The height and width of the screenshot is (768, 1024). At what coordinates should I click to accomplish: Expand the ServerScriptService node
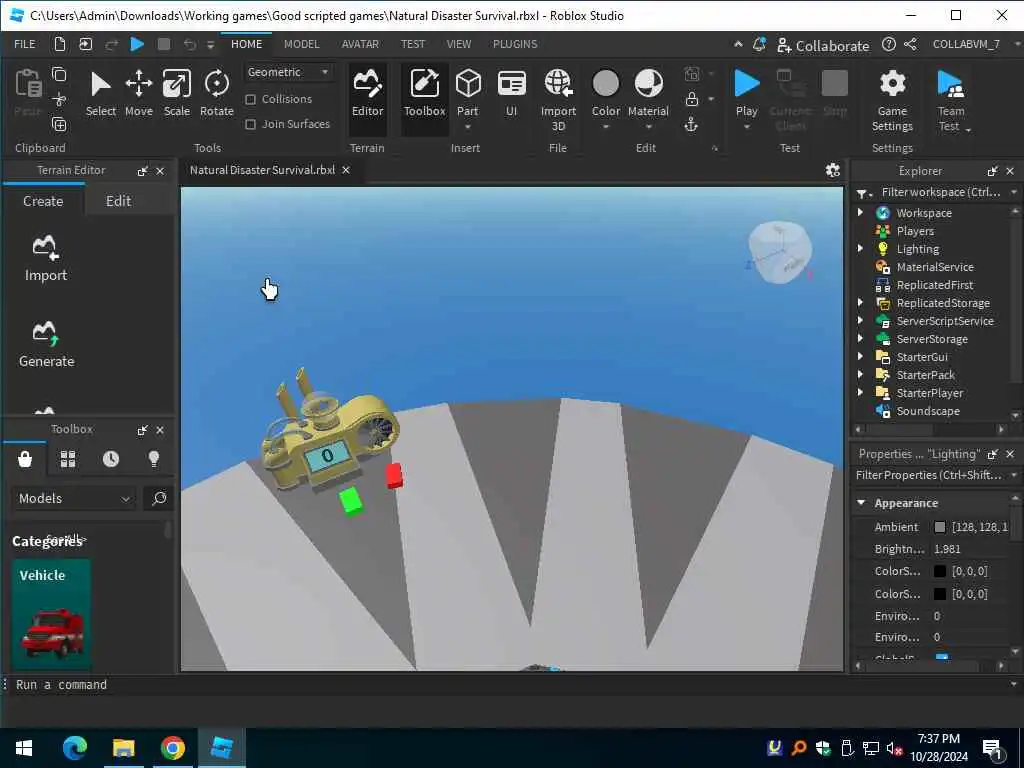click(860, 321)
